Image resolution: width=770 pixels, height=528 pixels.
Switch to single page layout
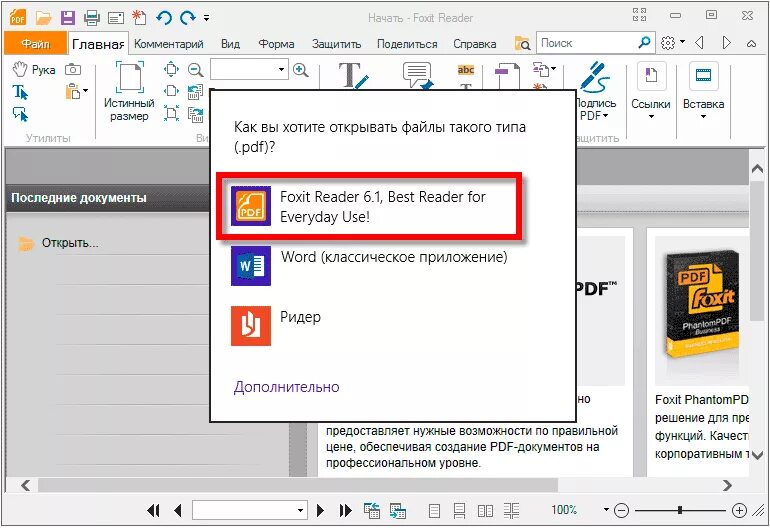pyautogui.click(x=434, y=511)
